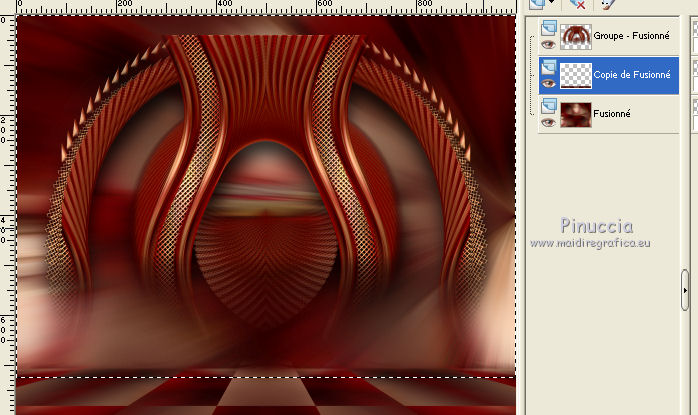Click the Delete Layer icon with red X
This screenshot has height=415, width=698.
point(577,4)
